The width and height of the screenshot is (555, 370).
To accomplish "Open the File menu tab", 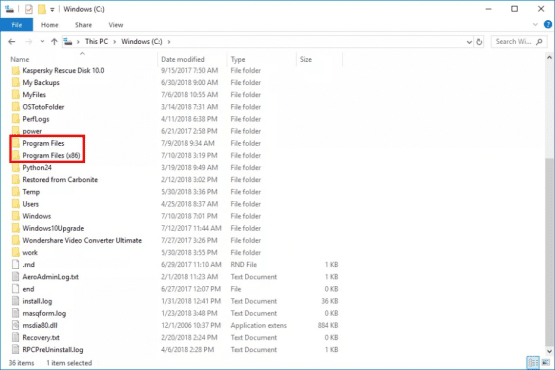I will tap(17, 25).
